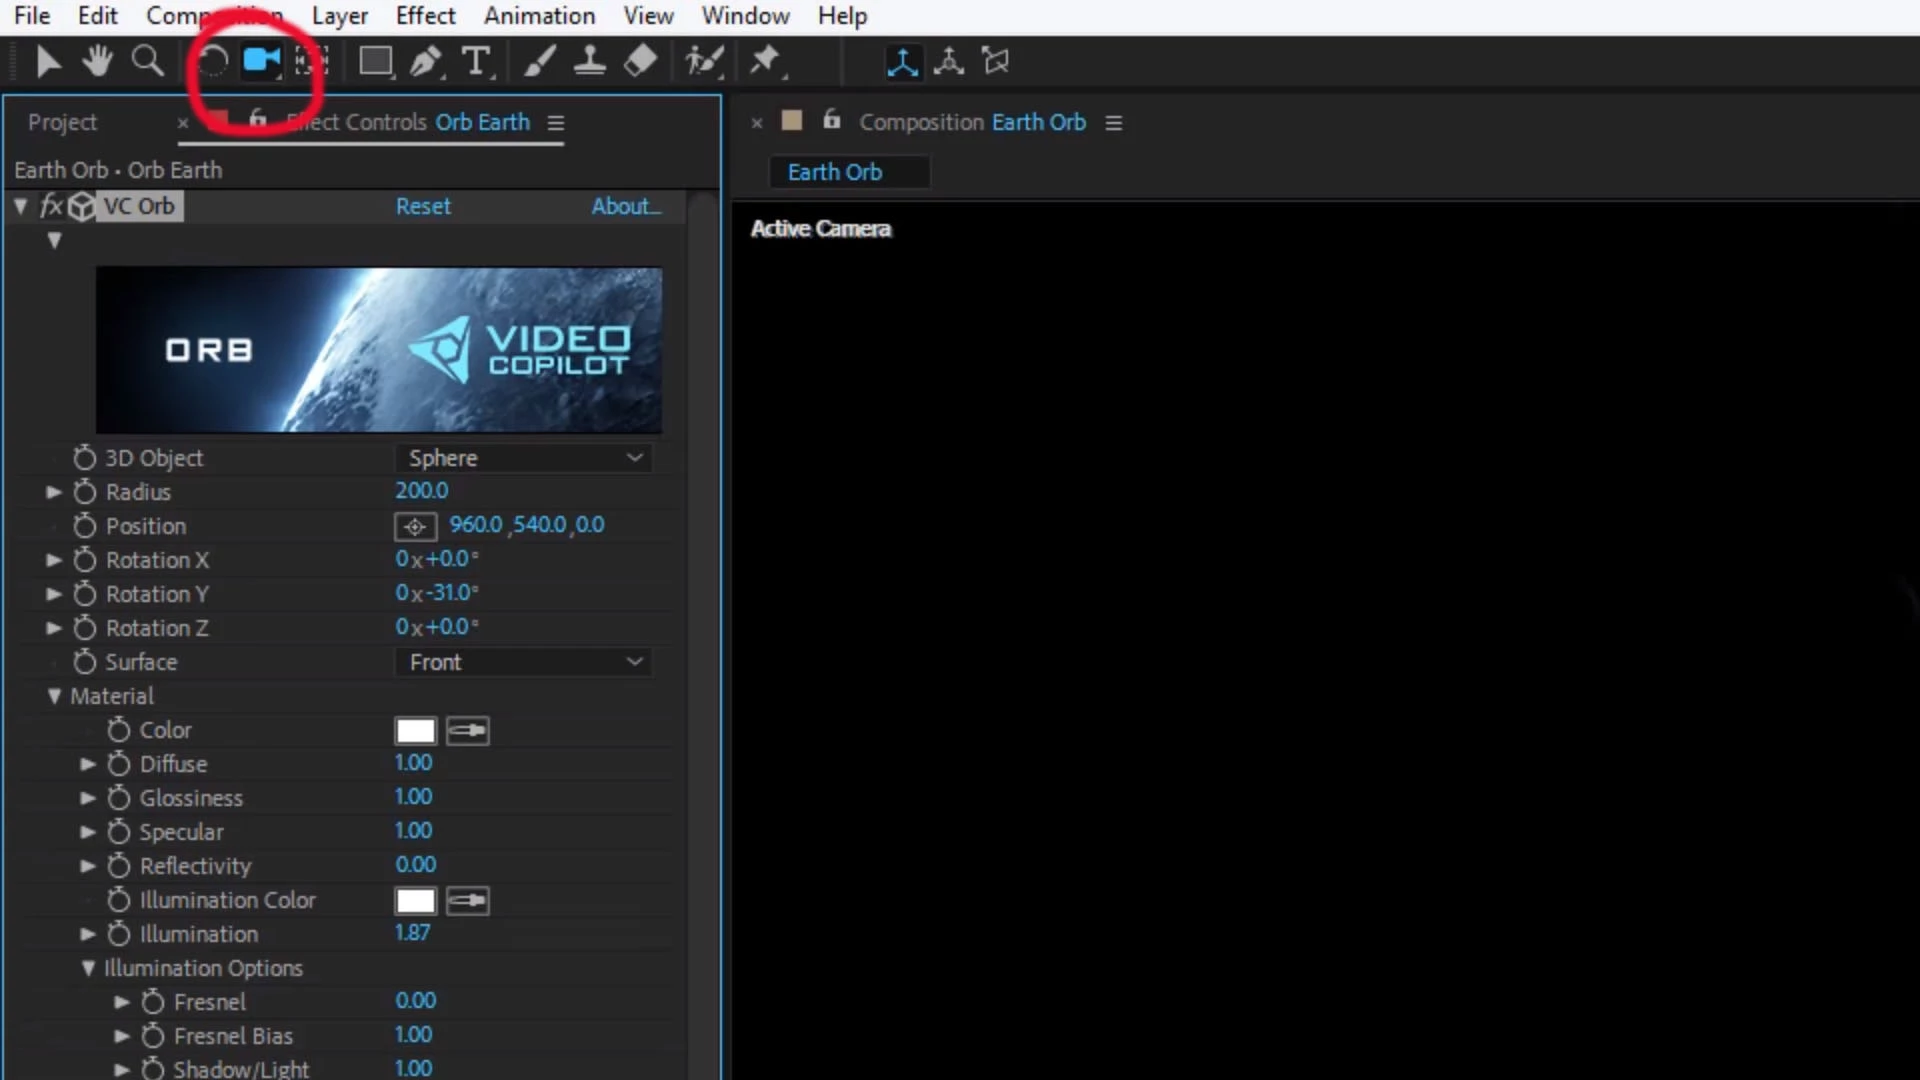
Task: Toggle Radius stopwatch keyframing
Action: pyautogui.click(x=85, y=492)
